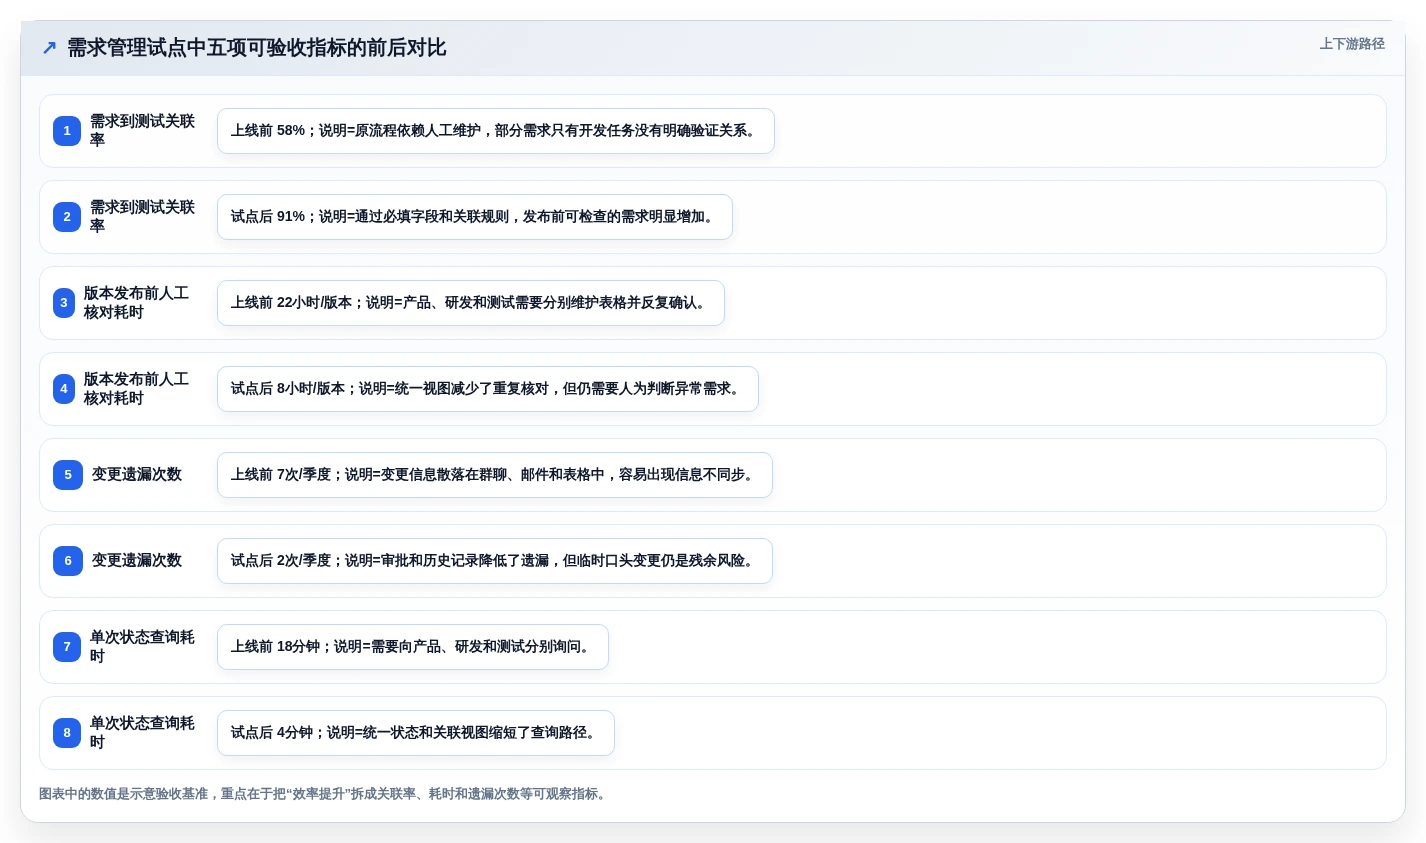This screenshot has width=1426, height=843.
Task: Click the 试点后 8小时/版本 description box
Action: [488, 389]
